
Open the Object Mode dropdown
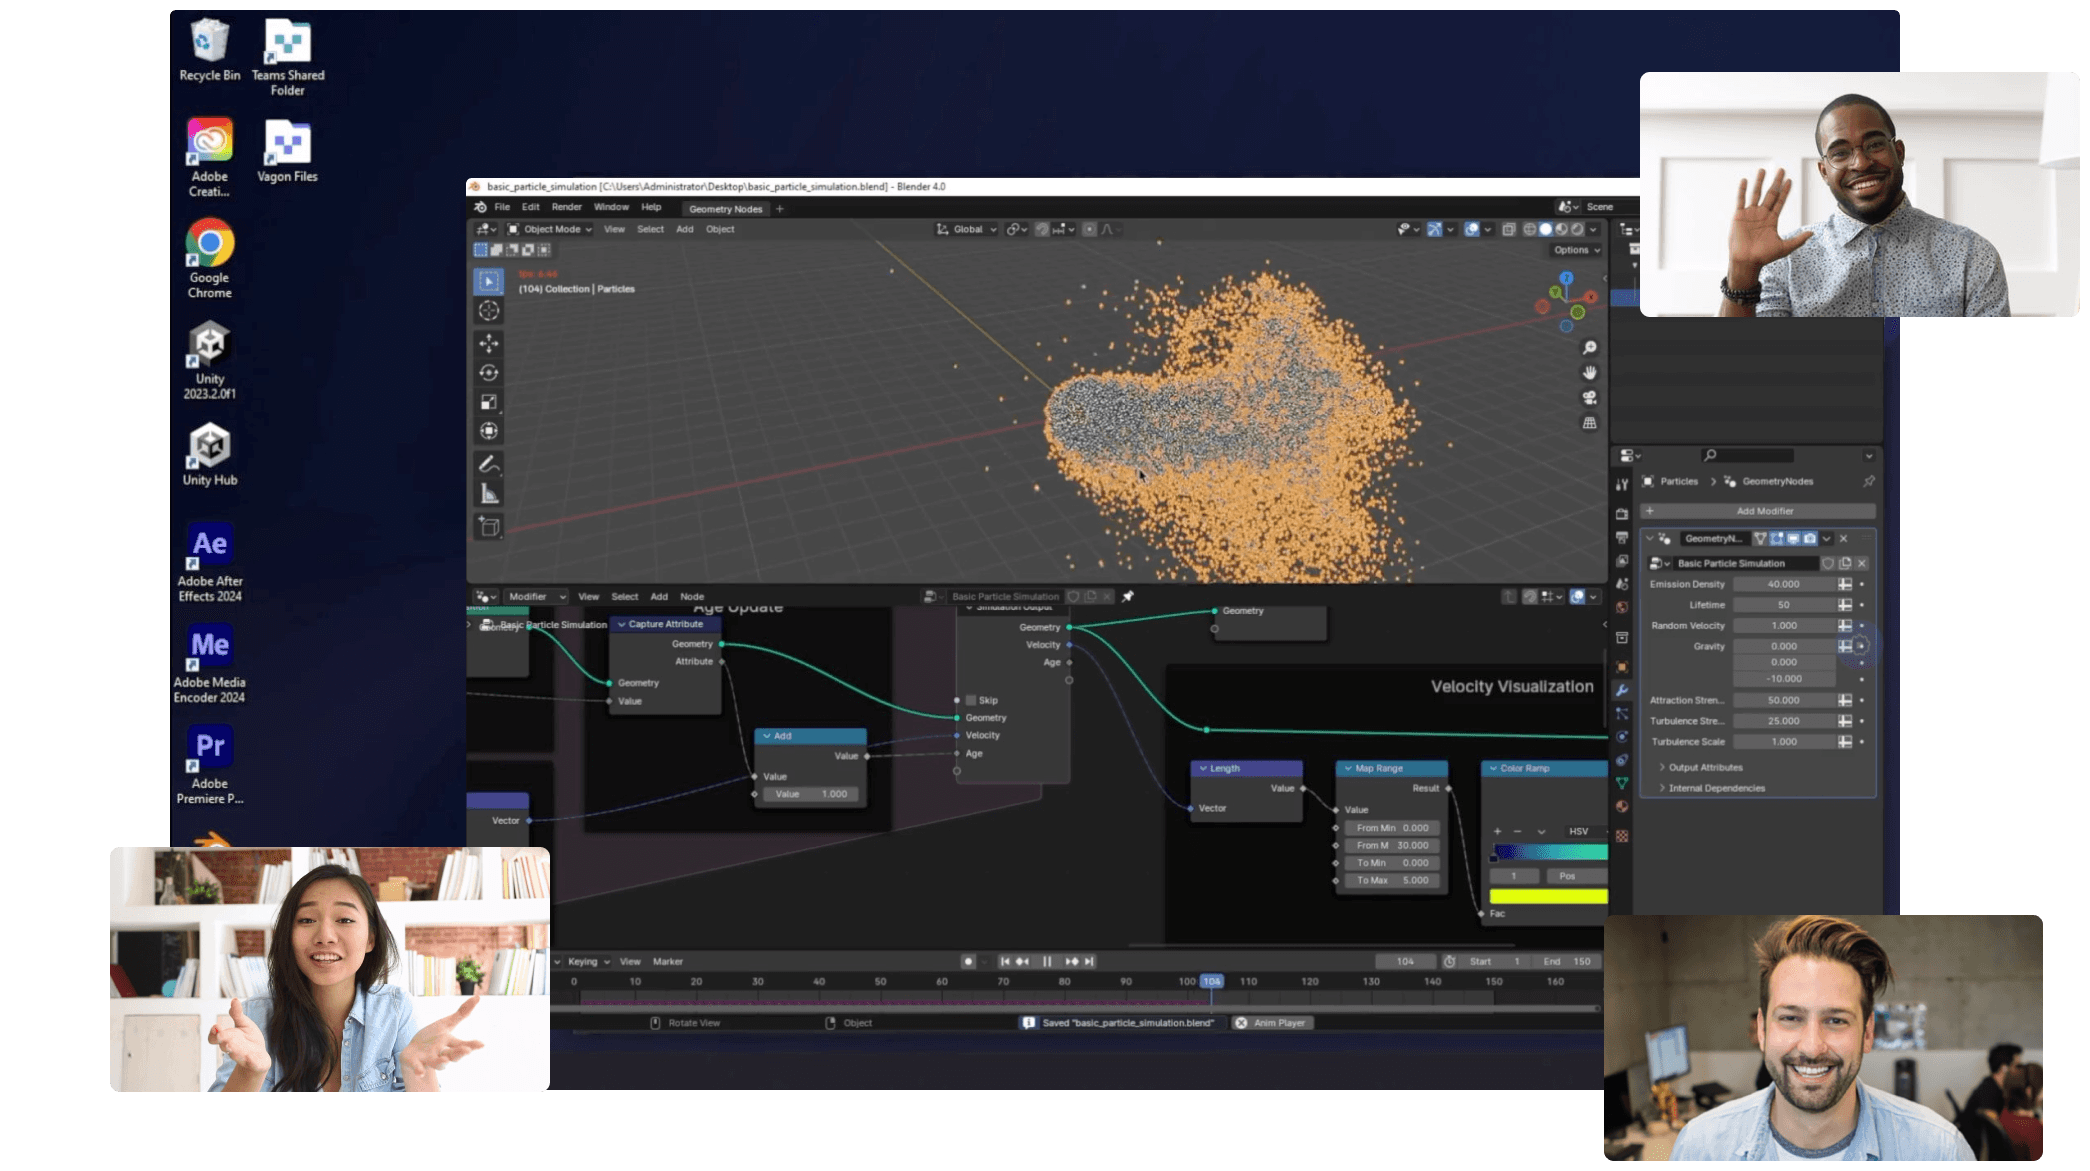552,228
